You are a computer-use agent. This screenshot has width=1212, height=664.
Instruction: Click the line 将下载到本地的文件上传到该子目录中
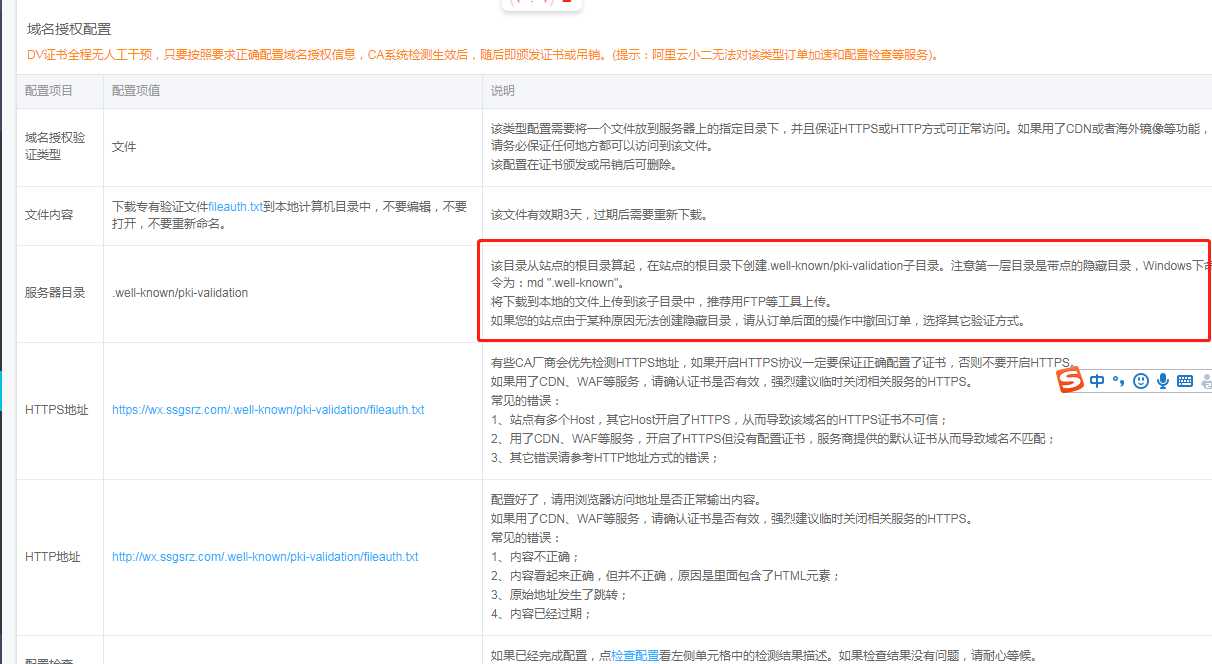tap(661, 302)
